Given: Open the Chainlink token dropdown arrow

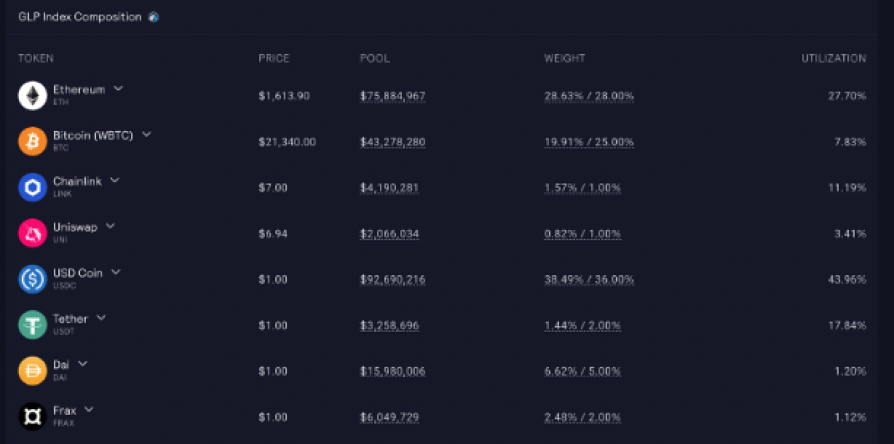Looking at the screenshot, I should (115, 181).
